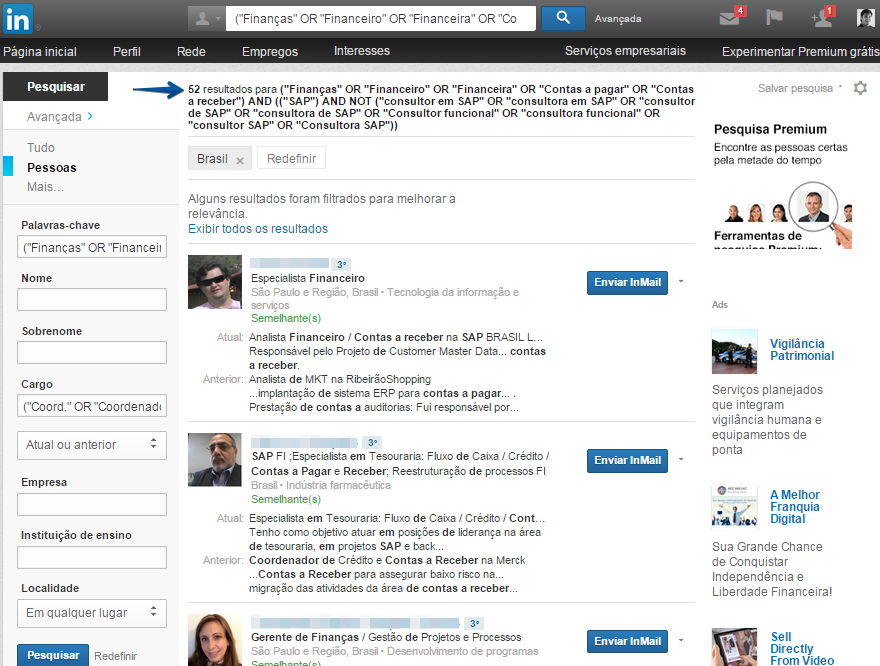Open the add connections icon
This screenshot has height=666, width=880.
(822, 17)
